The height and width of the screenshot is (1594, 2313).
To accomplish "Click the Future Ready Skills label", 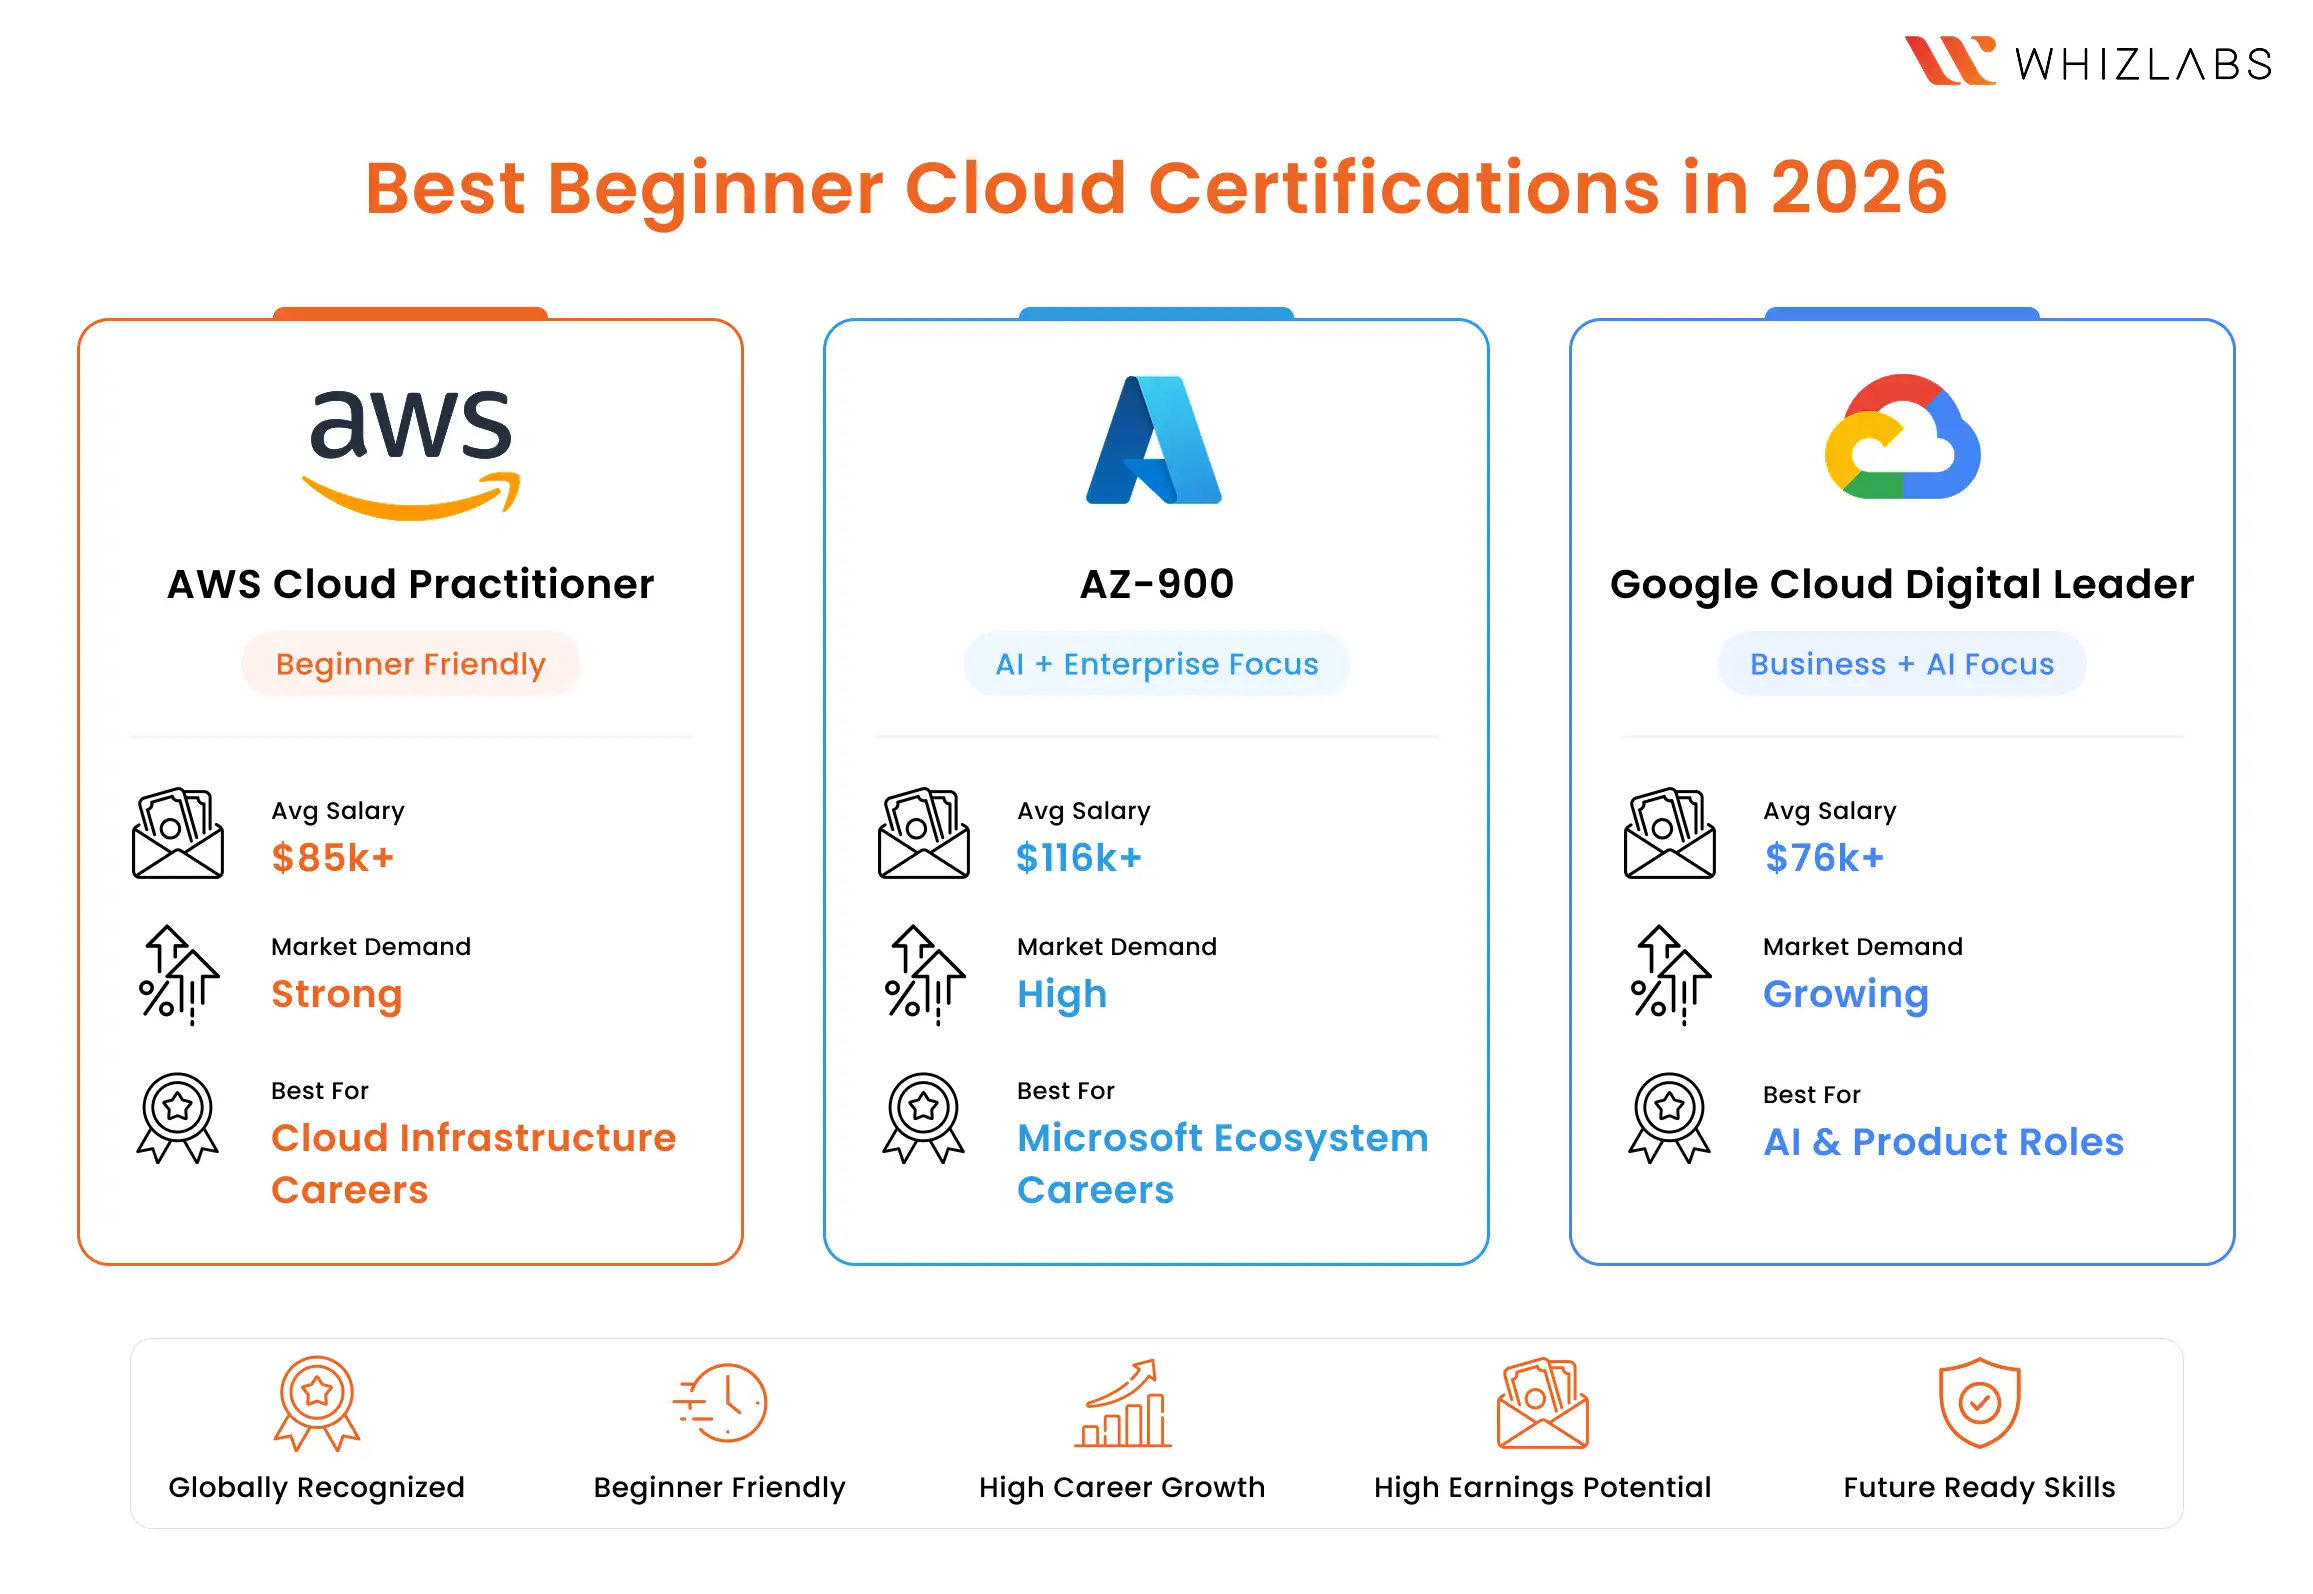I will tap(1979, 1488).
